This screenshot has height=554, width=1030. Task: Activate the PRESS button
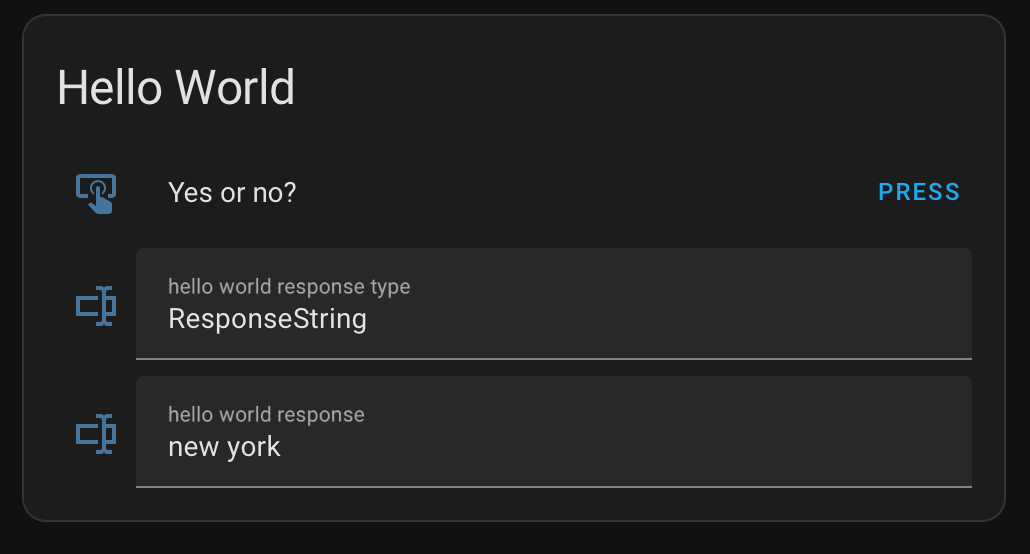[x=918, y=192]
